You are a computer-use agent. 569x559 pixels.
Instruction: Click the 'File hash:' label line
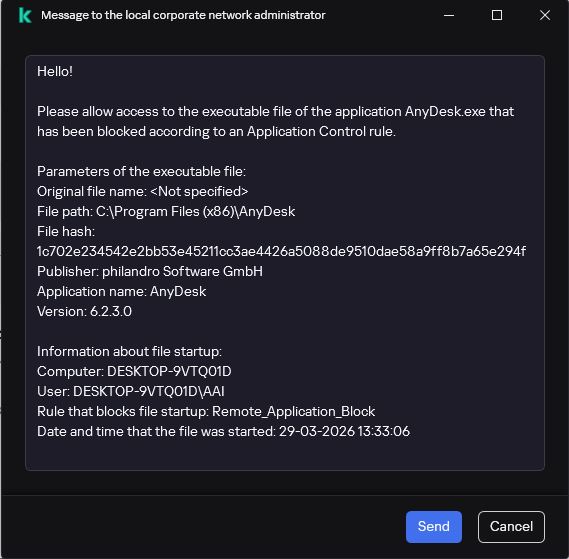click(x=66, y=231)
